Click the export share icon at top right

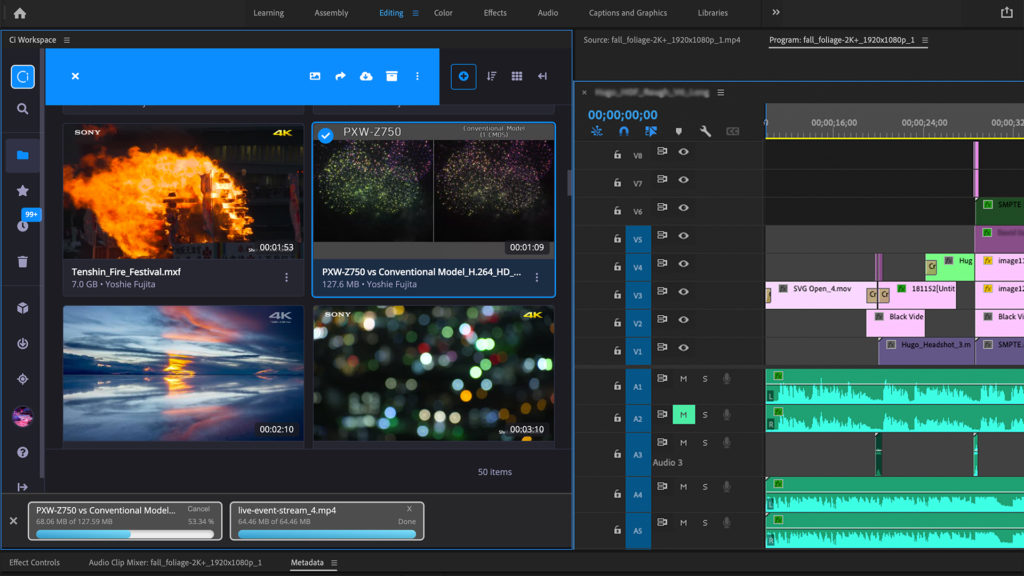1006,12
